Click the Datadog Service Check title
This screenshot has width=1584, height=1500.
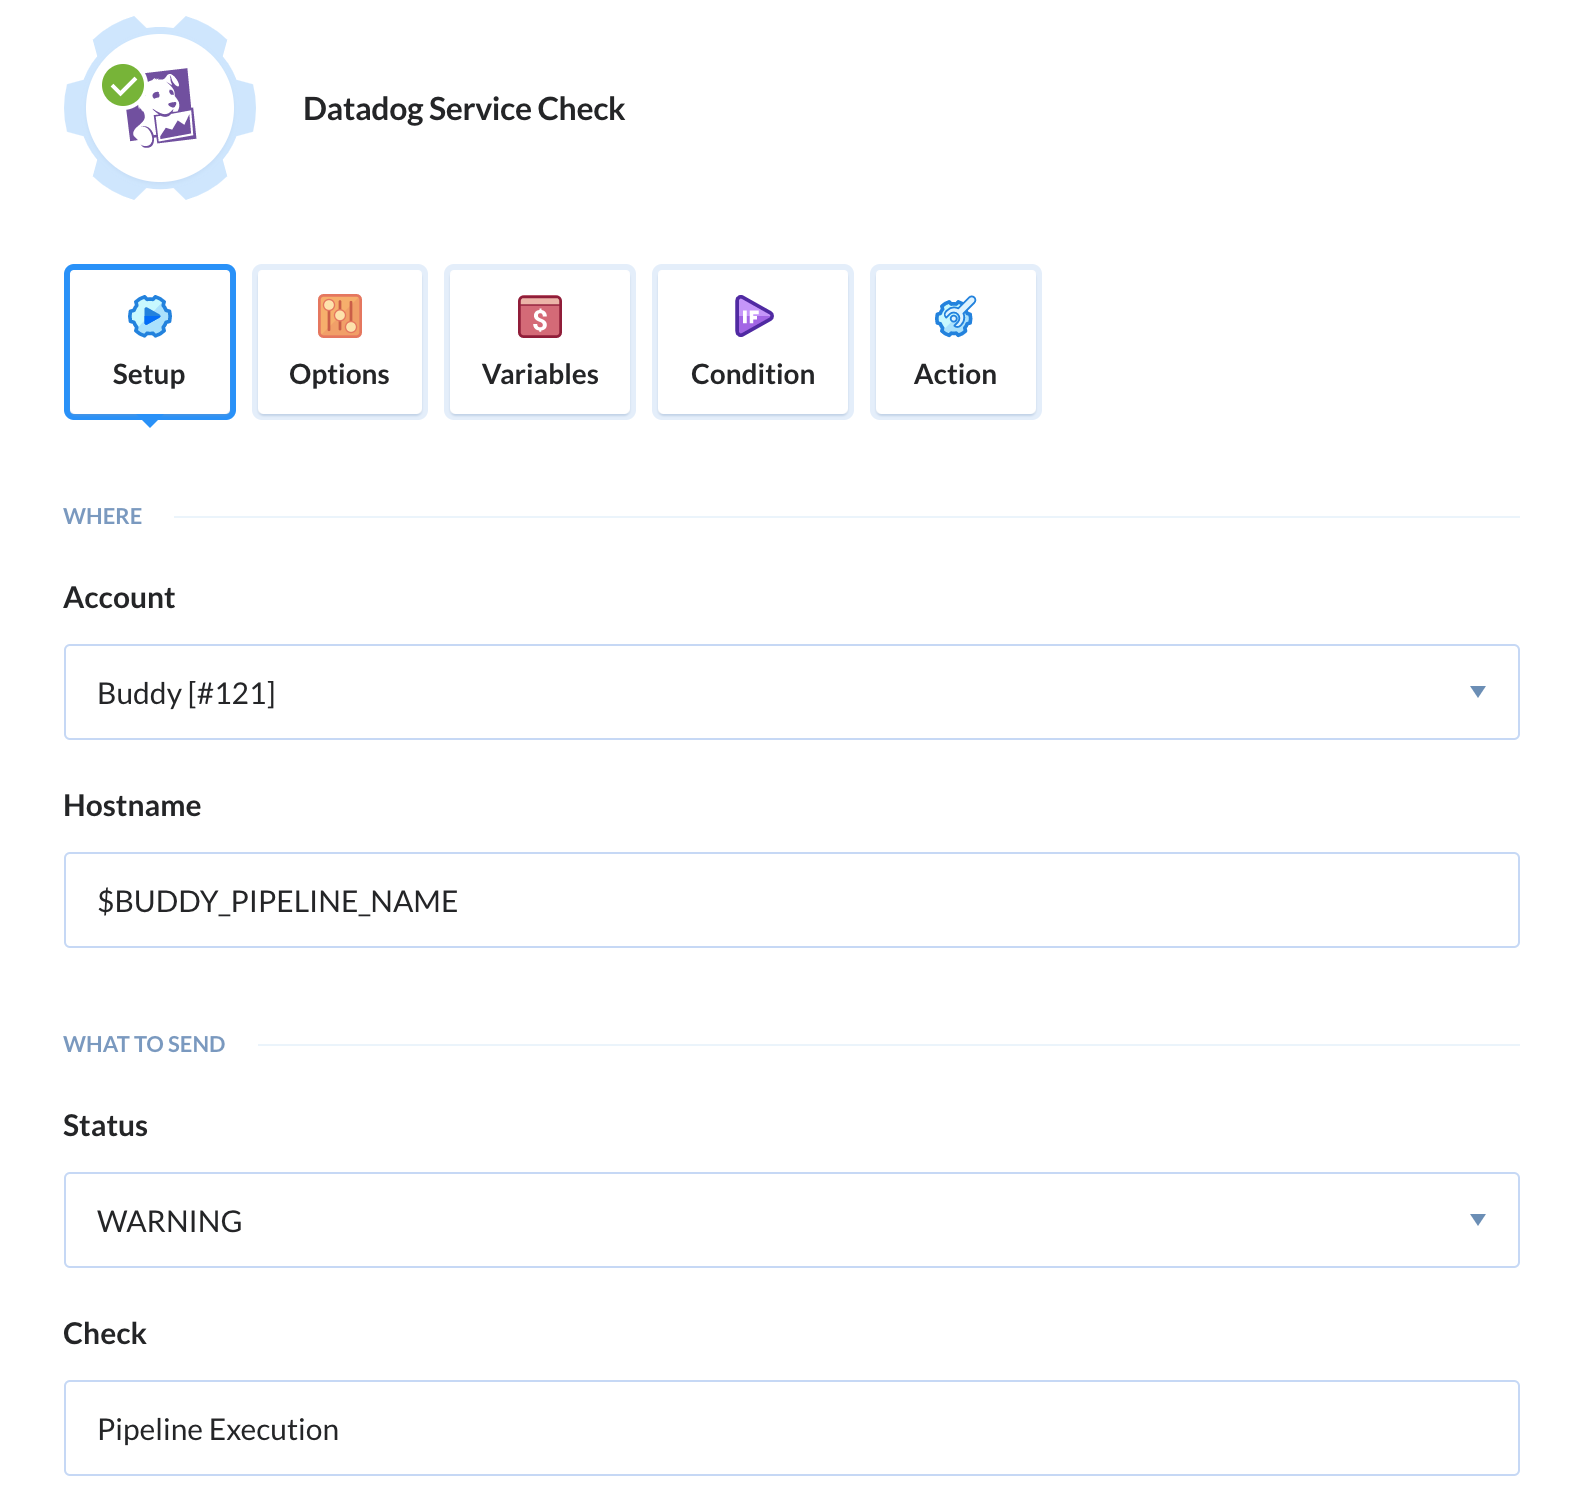[x=464, y=109]
